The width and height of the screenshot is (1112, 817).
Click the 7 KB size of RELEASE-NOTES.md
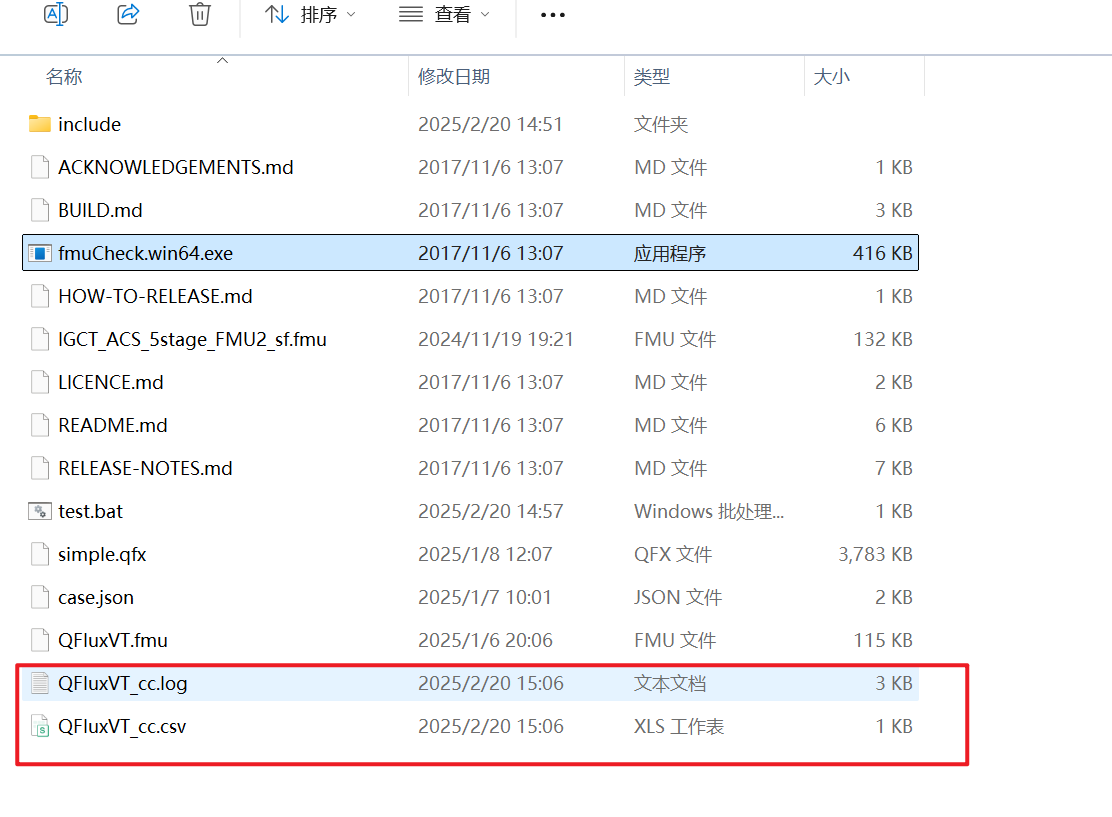894,469
